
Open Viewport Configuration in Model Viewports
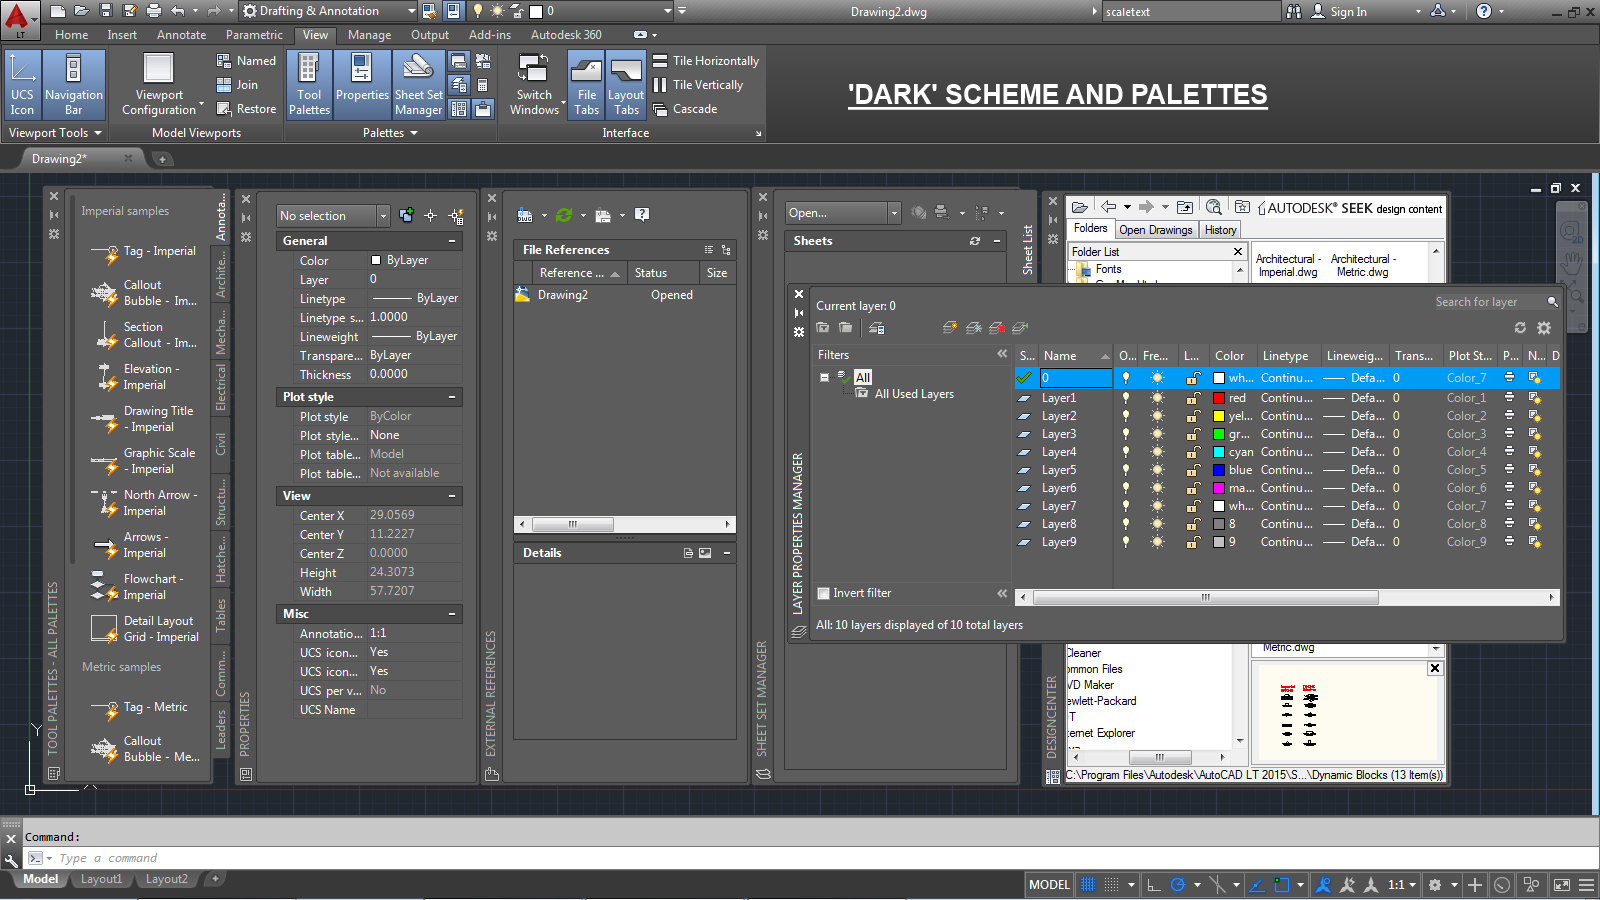tap(158, 84)
